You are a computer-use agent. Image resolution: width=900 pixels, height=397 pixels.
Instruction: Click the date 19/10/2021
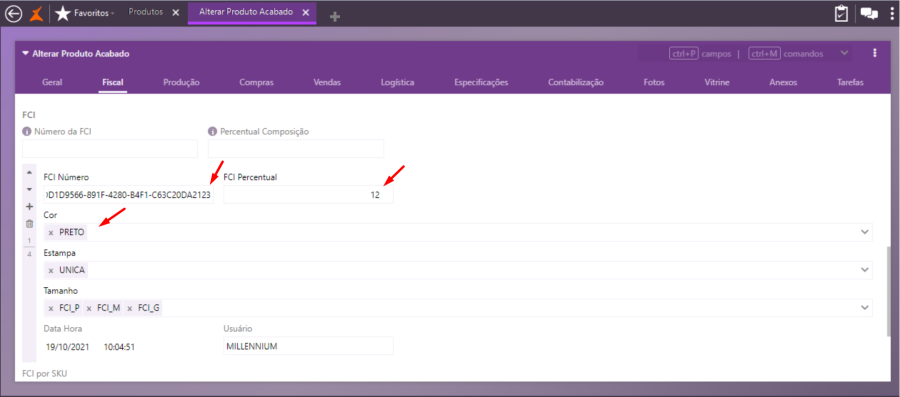tap(67, 347)
